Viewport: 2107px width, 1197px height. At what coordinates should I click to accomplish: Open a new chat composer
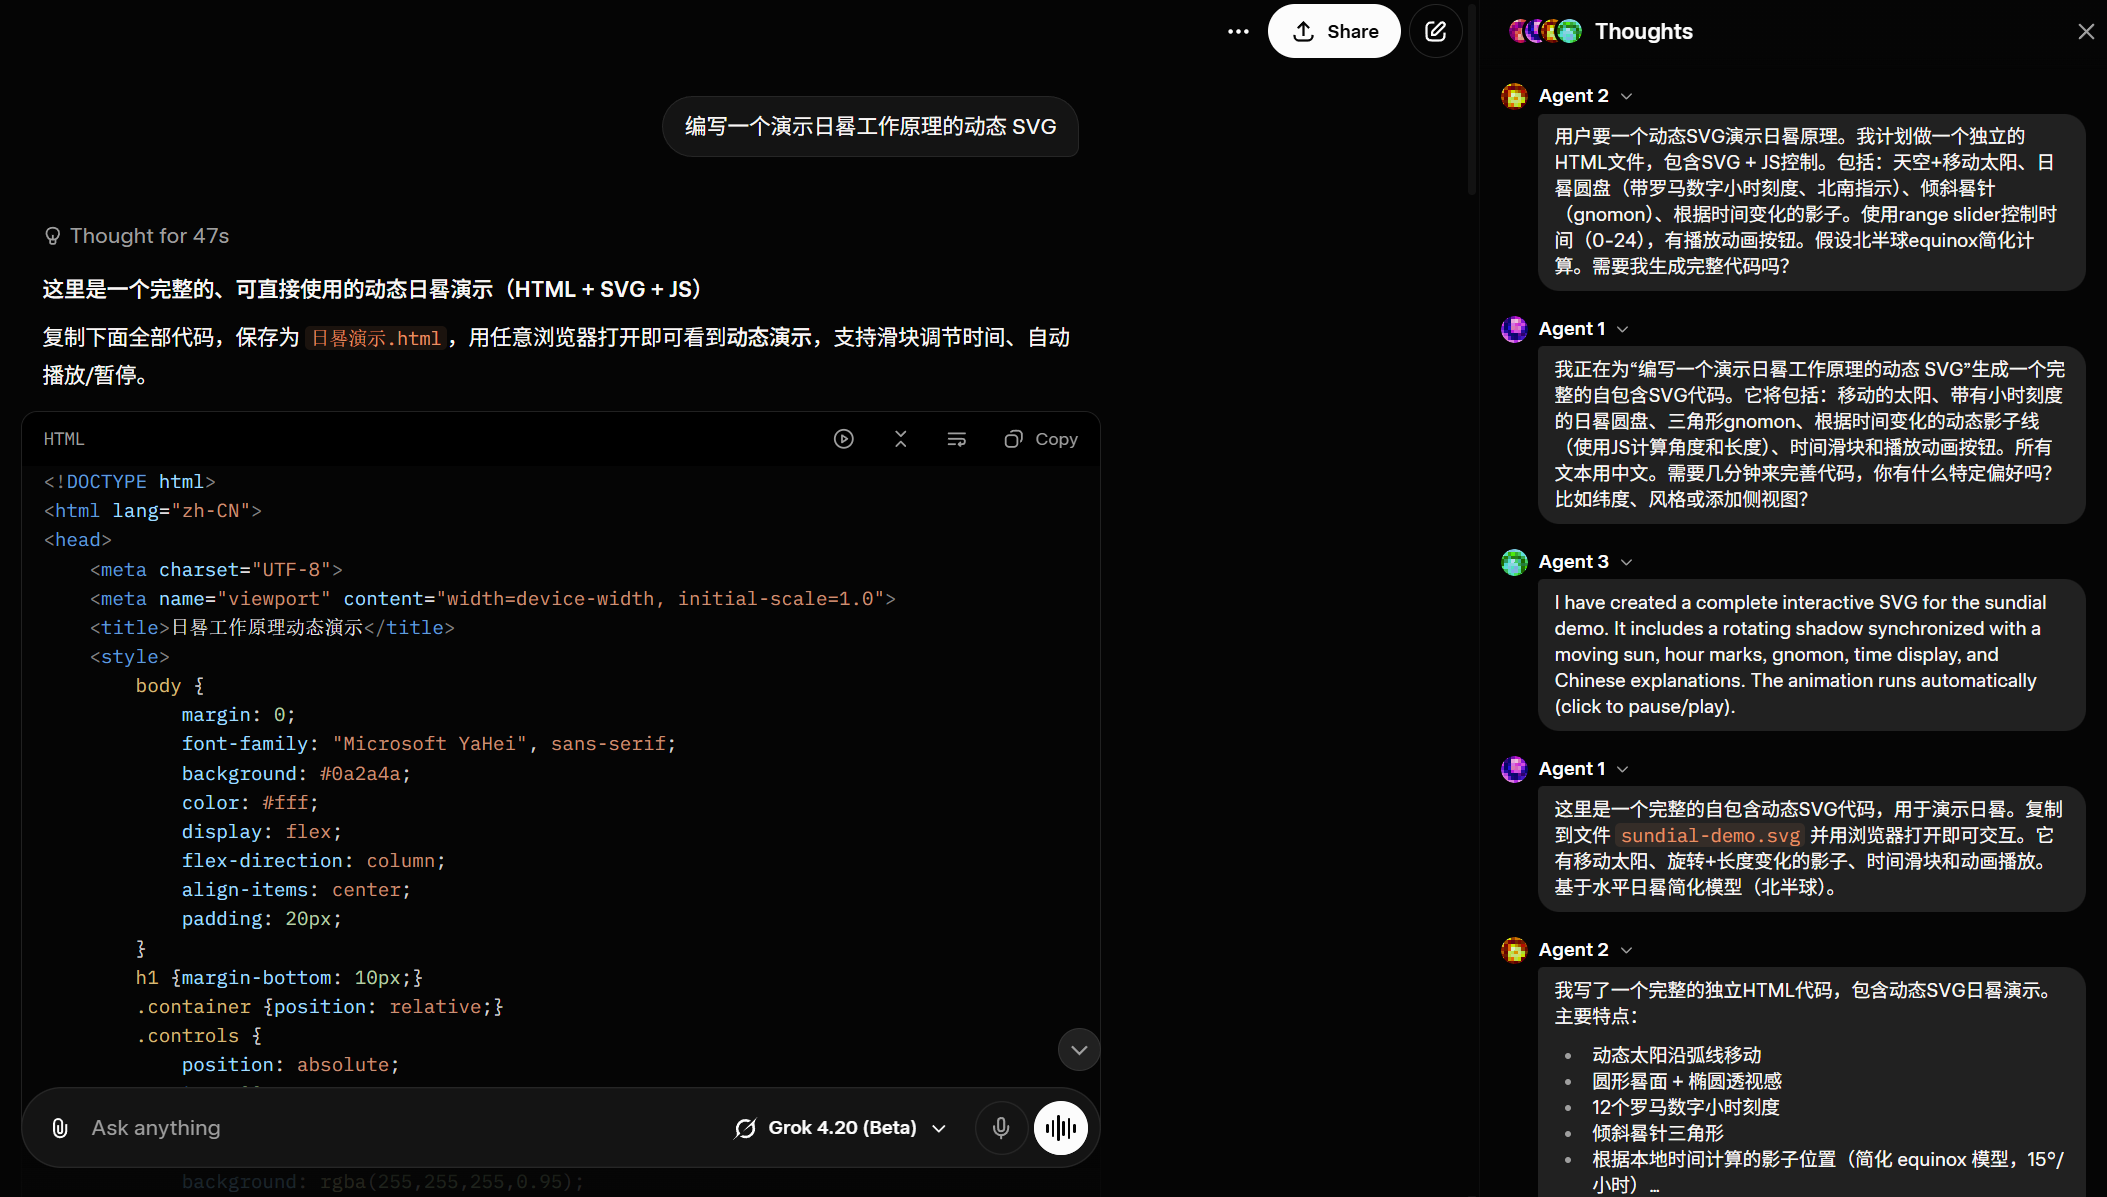1435,31
